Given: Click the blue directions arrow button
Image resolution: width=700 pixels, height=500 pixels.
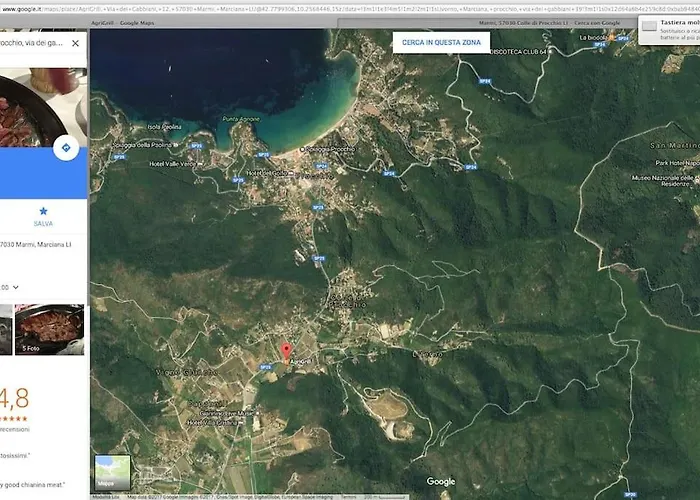Looking at the screenshot, I should (x=66, y=148).
